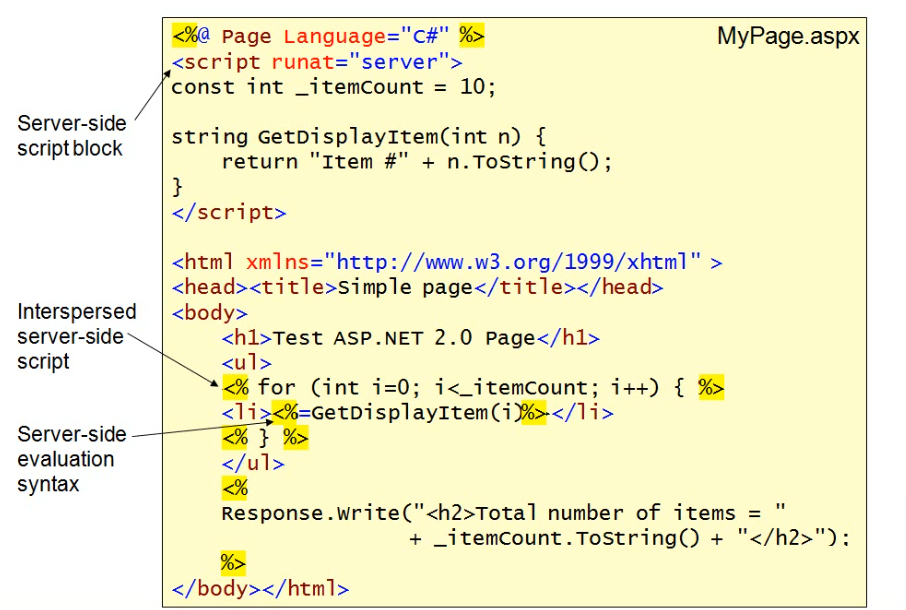This screenshot has height=610, width=906.
Task: Click the 'string GetDisplayItem(int n) {' line
Action: coord(359,137)
